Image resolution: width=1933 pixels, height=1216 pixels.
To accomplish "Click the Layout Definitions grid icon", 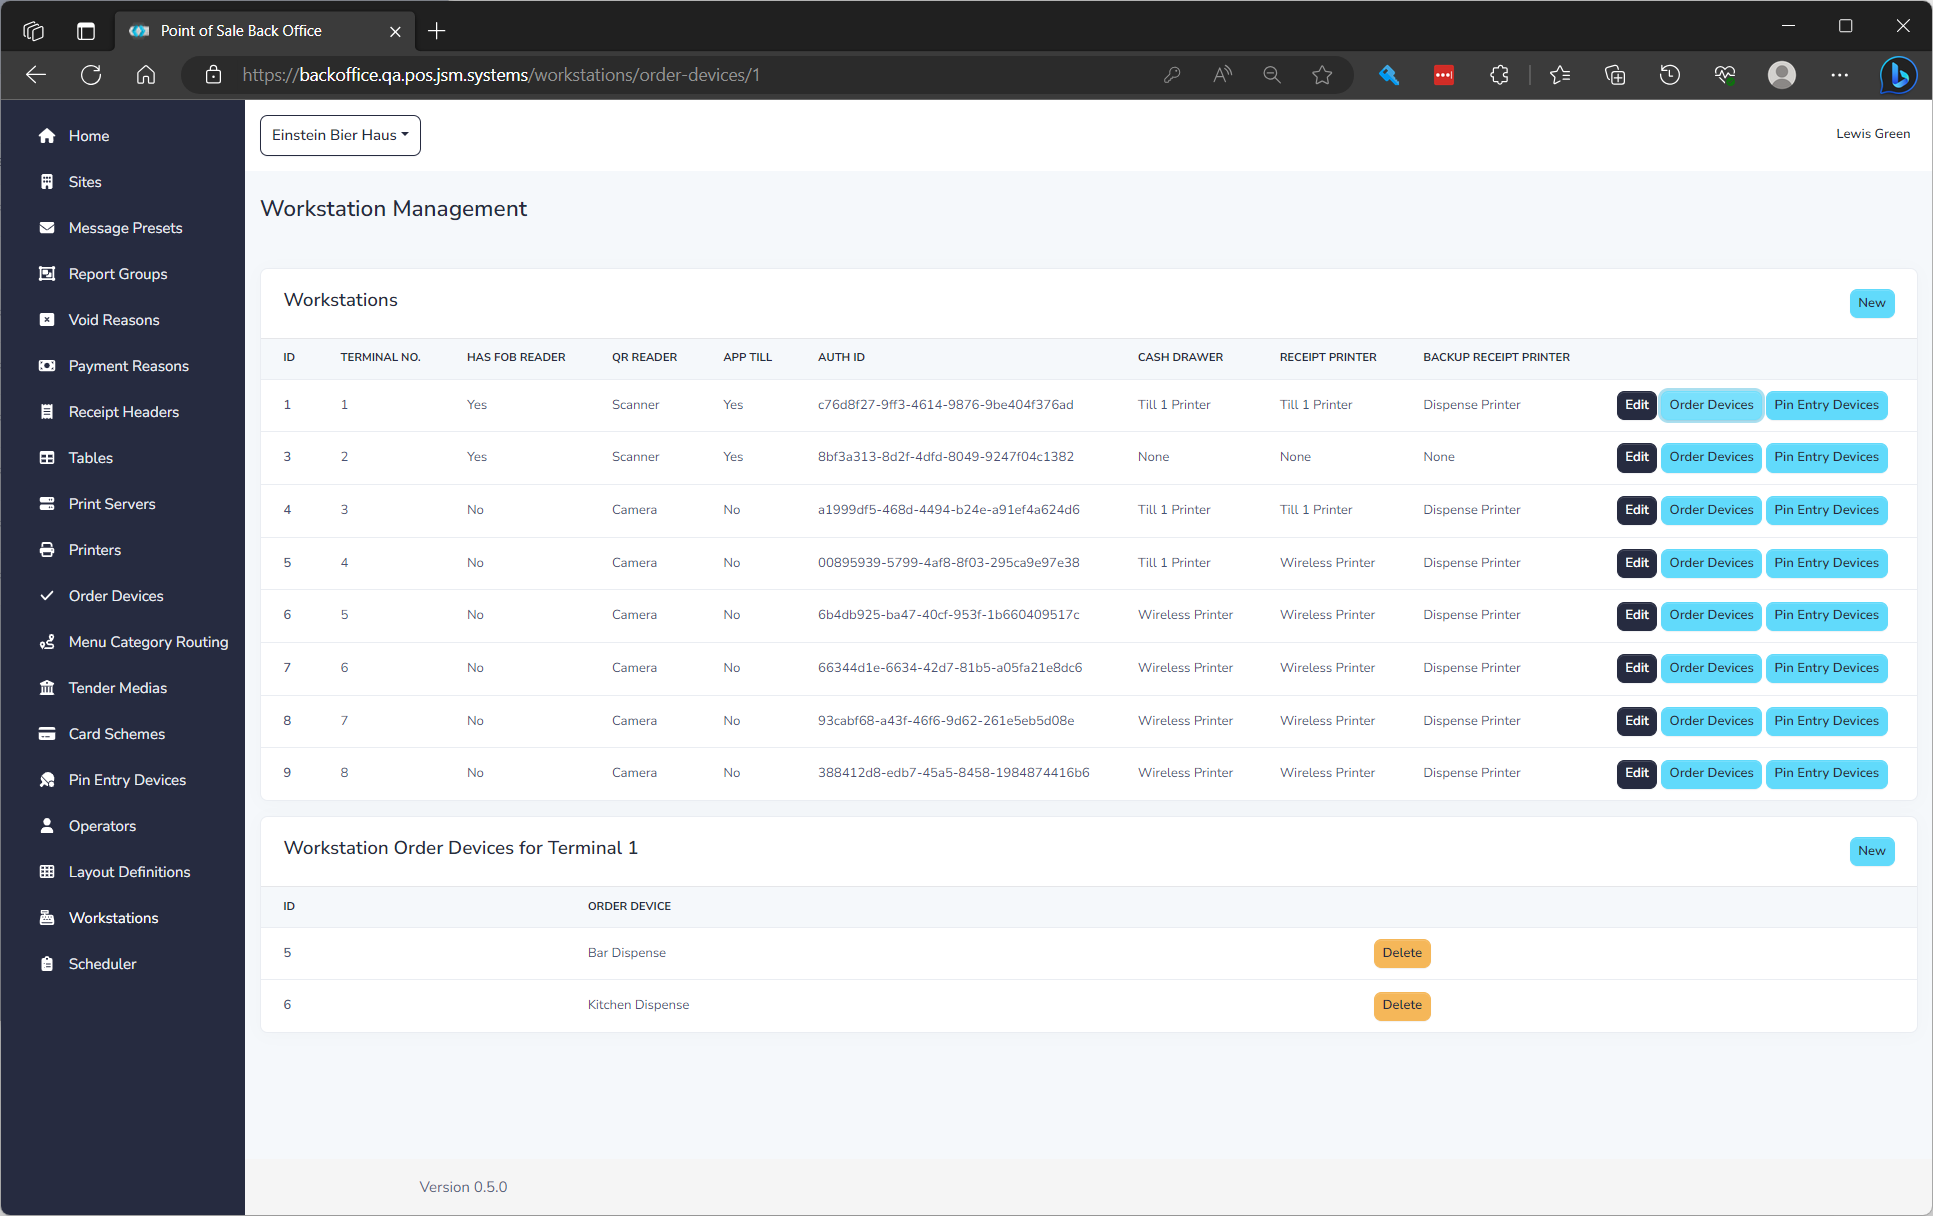I will (47, 872).
